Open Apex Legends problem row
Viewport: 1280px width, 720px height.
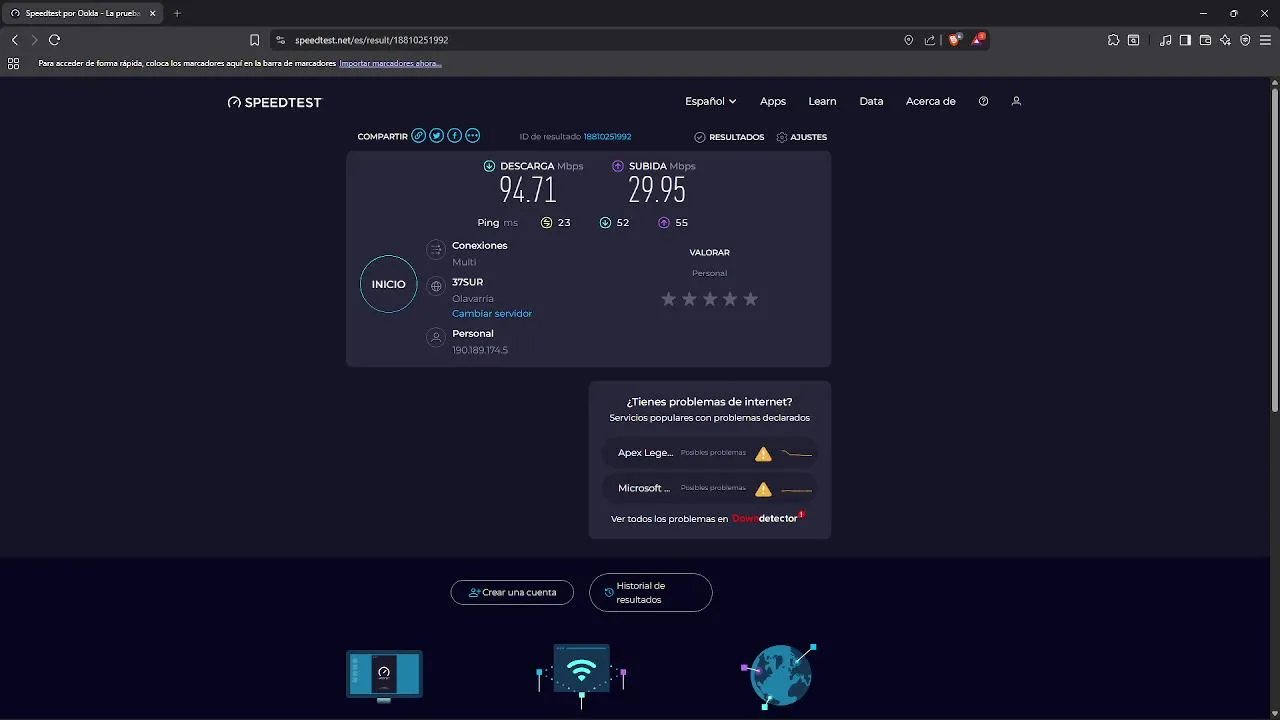(709, 453)
